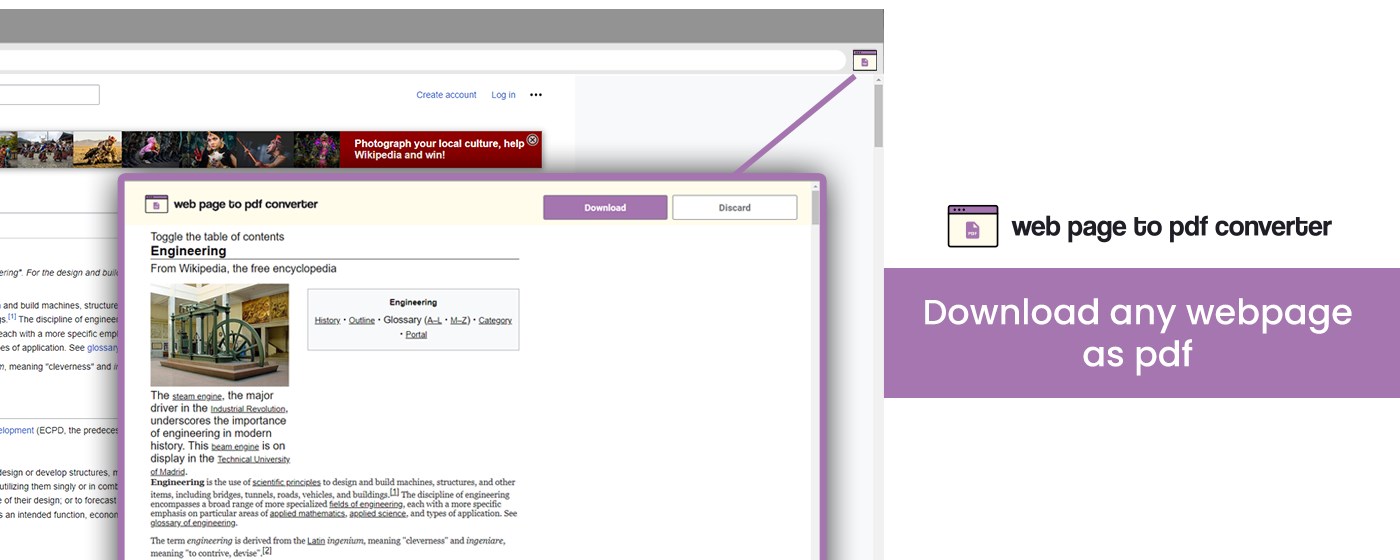Screen dimensions: 1400x560
Task: Open the Create account link
Action: [446, 95]
